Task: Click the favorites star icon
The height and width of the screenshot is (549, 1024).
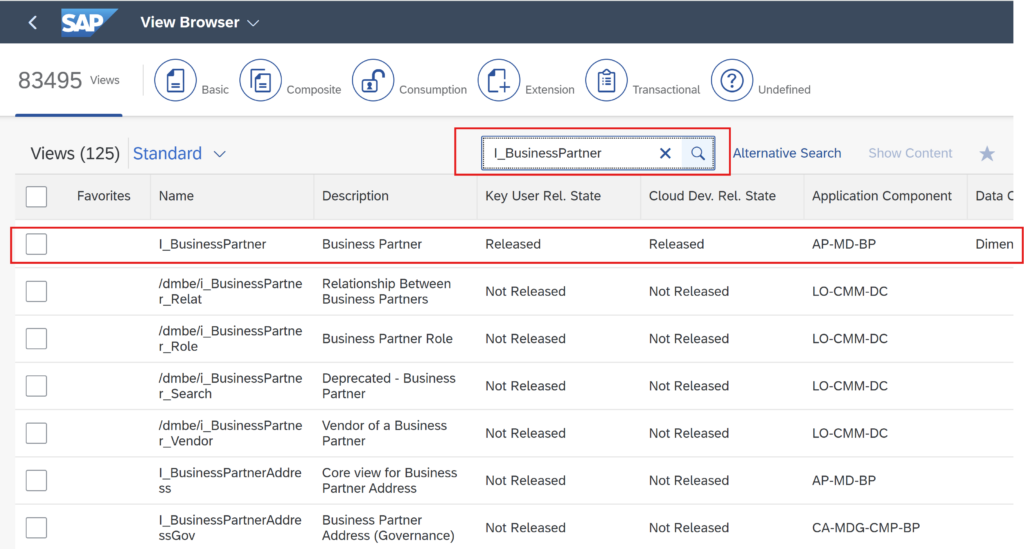Action: 987,154
